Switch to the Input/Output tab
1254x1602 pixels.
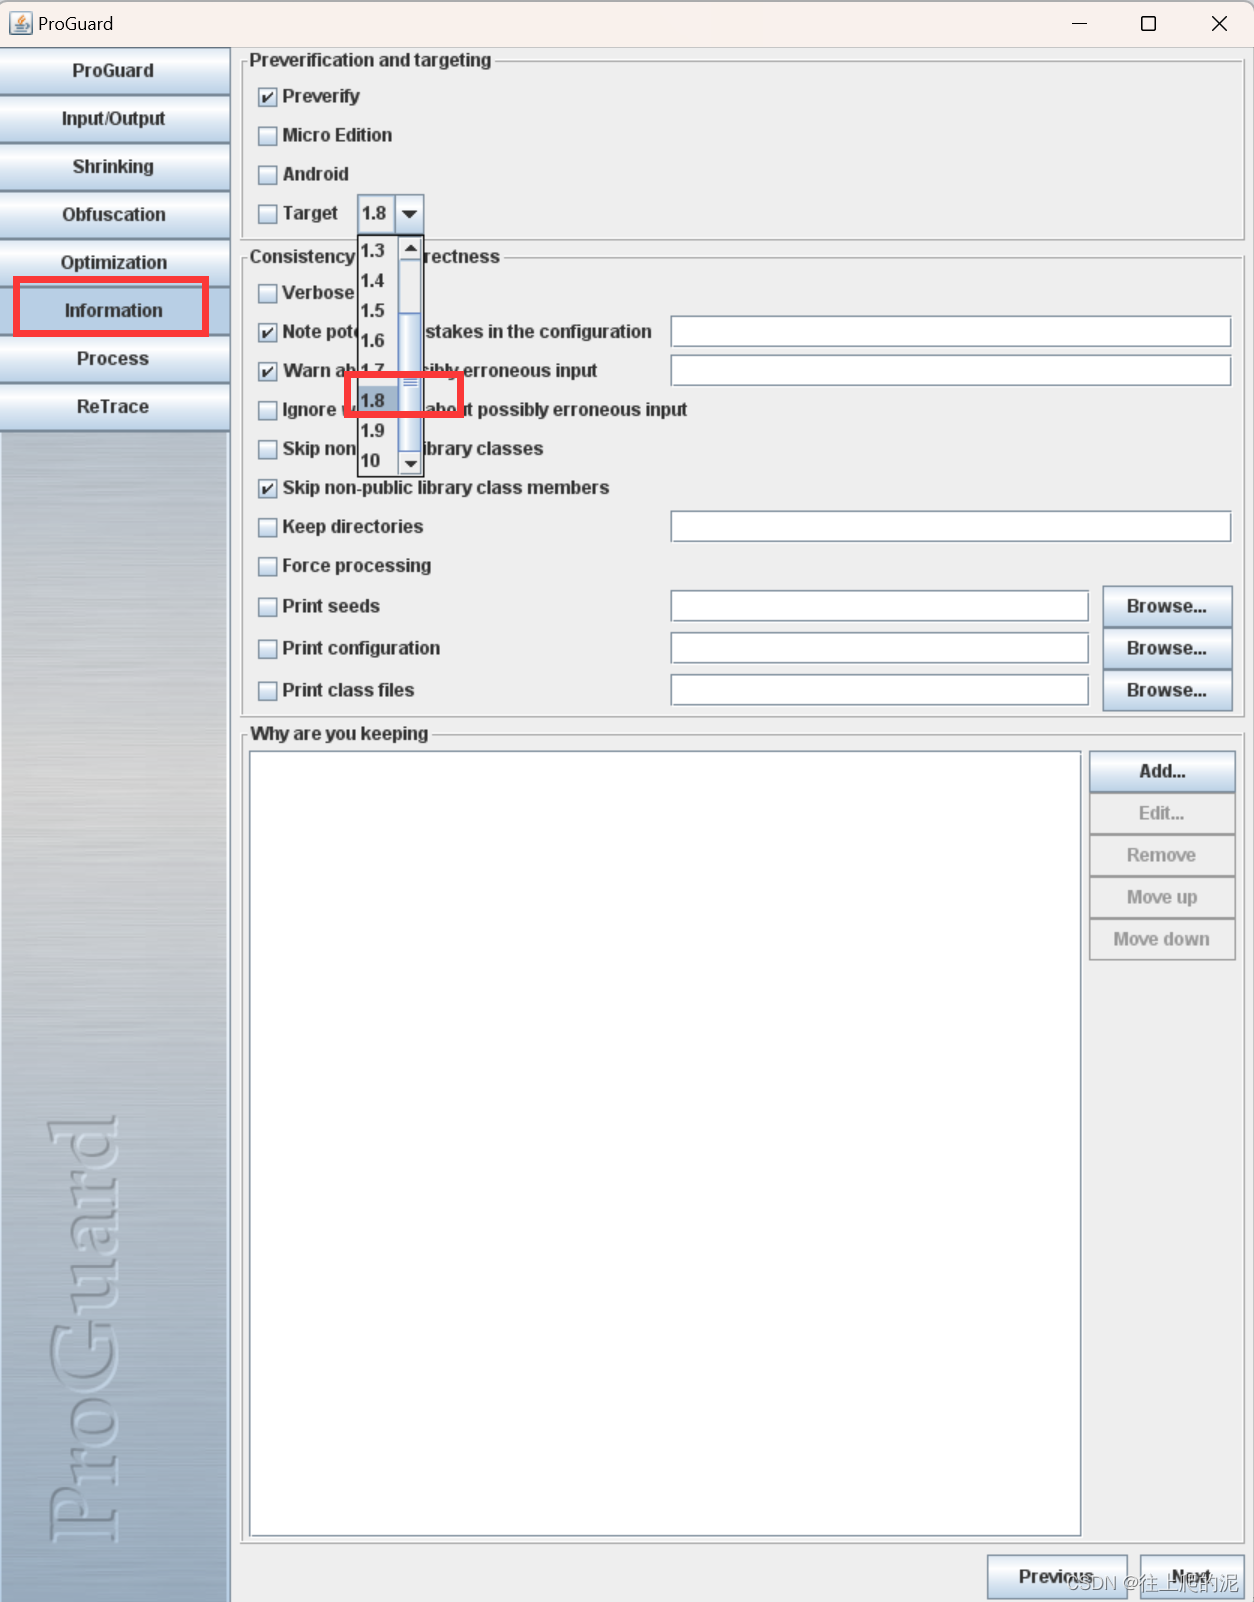pyautogui.click(x=114, y=119)
